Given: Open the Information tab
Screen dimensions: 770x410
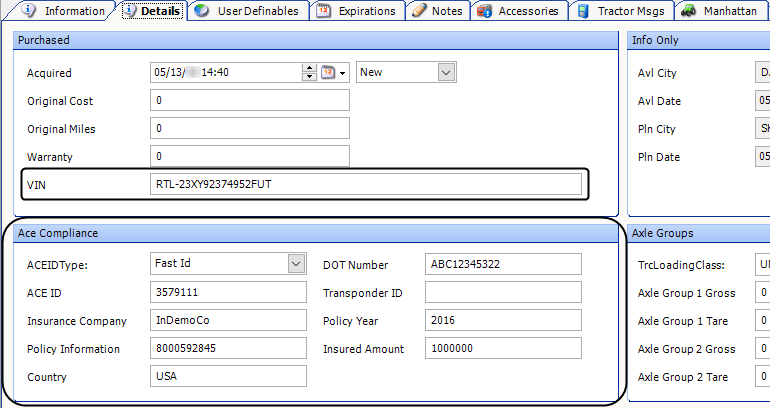Looking at the screenshot, I should [66, 11].
